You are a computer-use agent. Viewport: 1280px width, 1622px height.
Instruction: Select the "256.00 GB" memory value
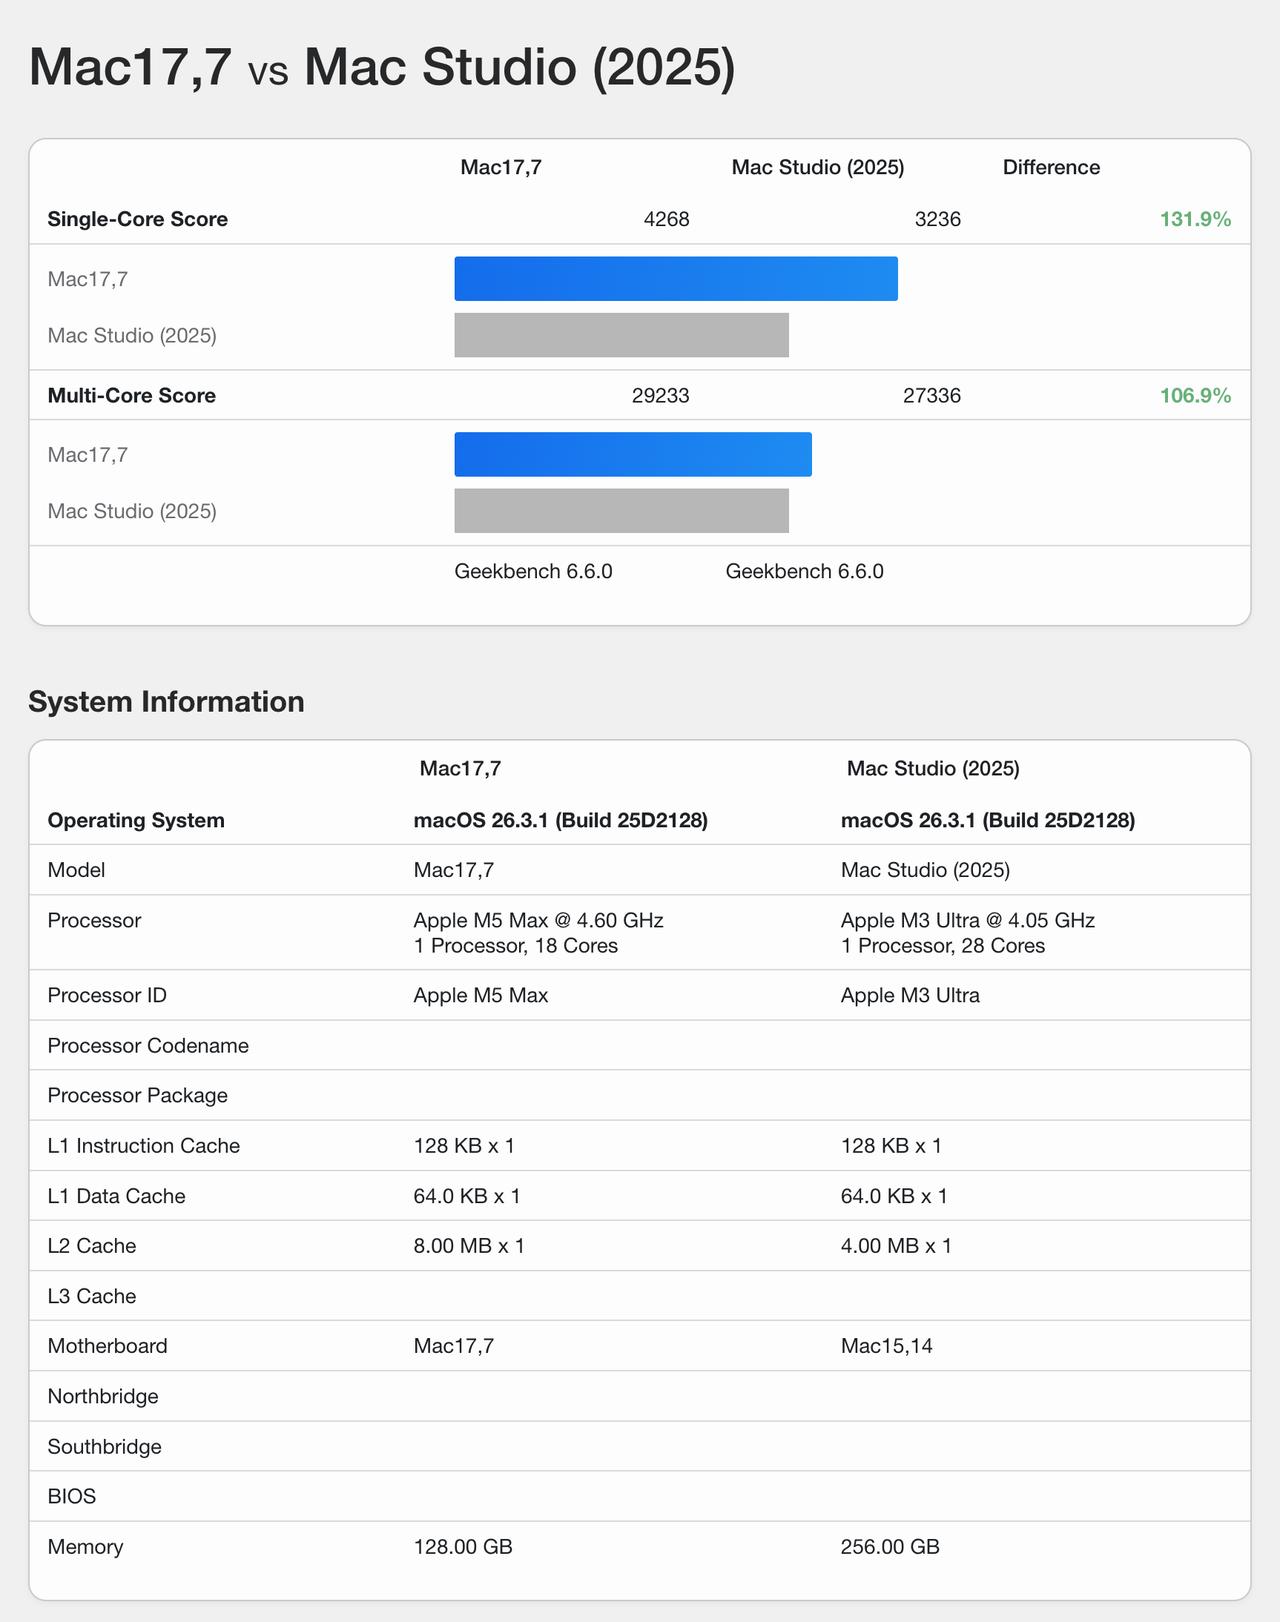[x=890, y=1547]
